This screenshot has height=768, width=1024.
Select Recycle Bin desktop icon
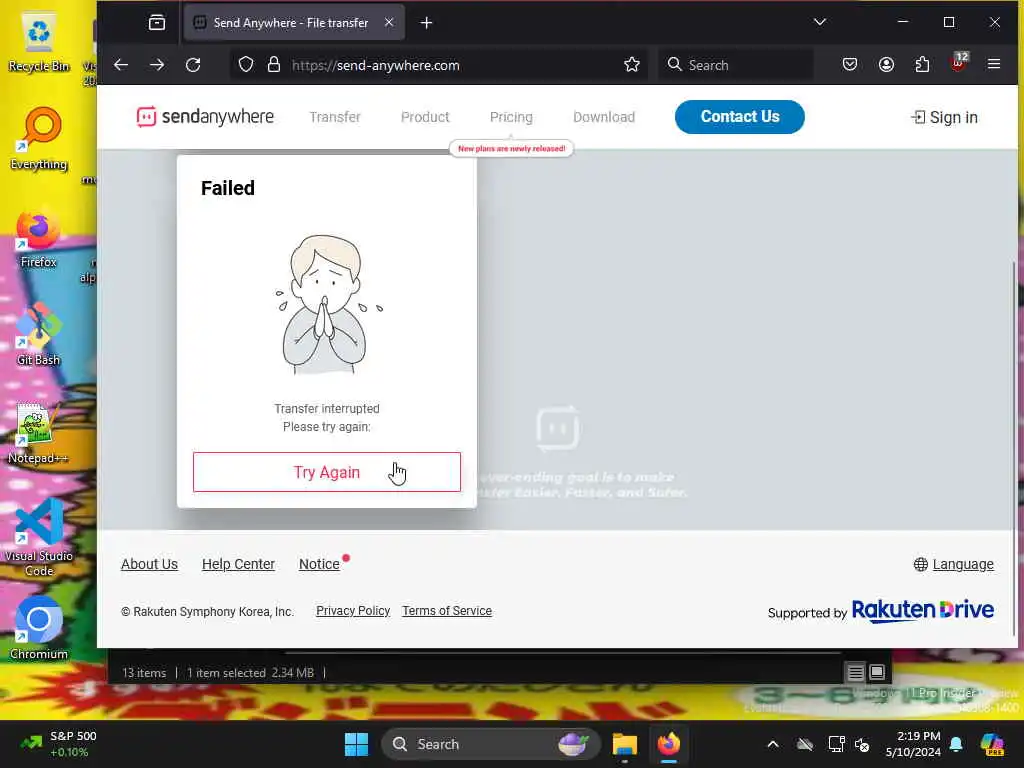coord(39,42)
